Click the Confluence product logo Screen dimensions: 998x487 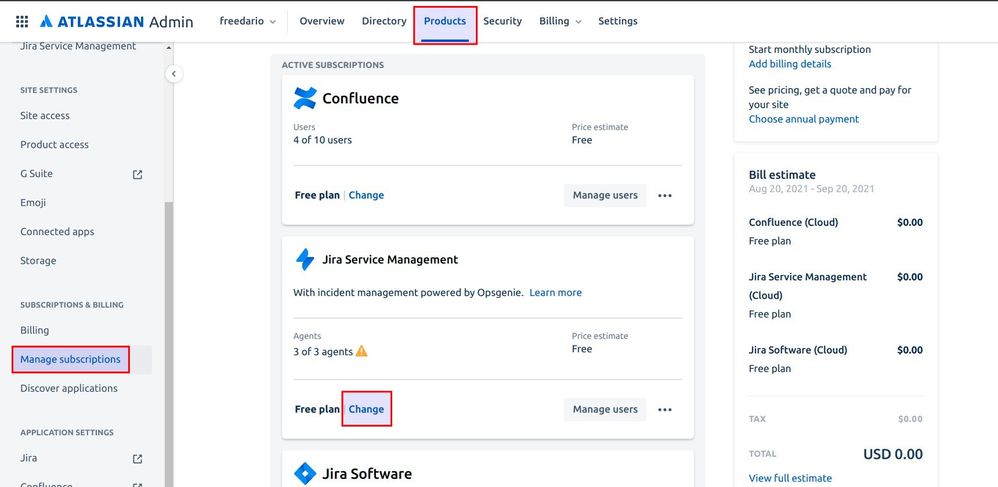click(305, 98)
